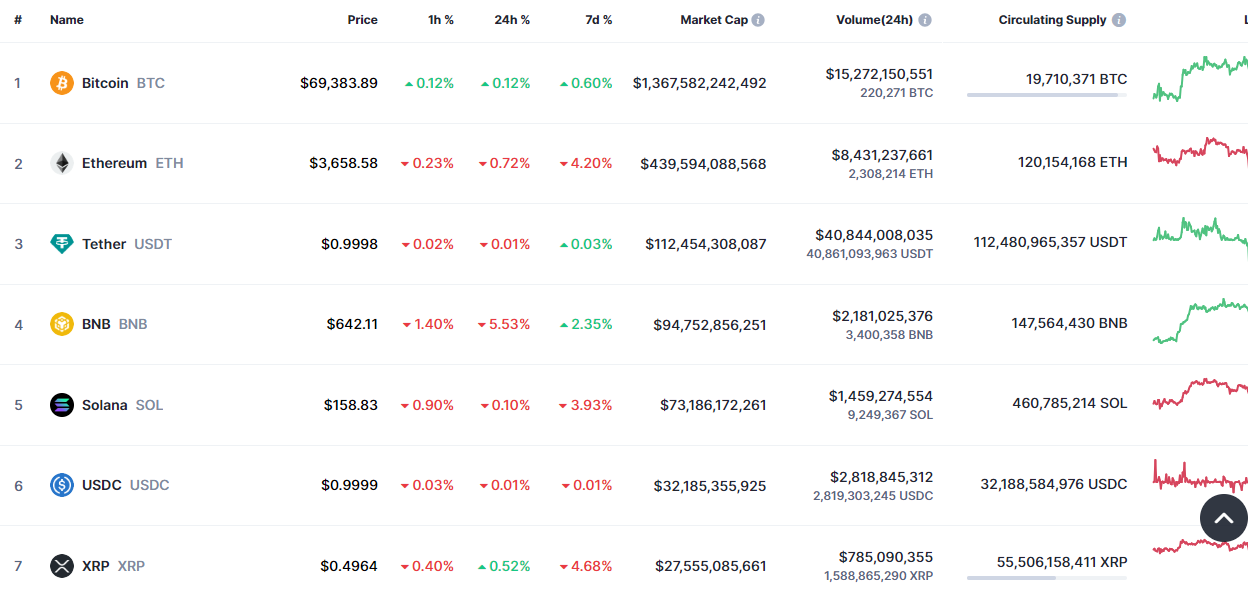Viewport: 1258px width, 590px height.
Task: Click the Ethereum logo icon
Action: 62,163
